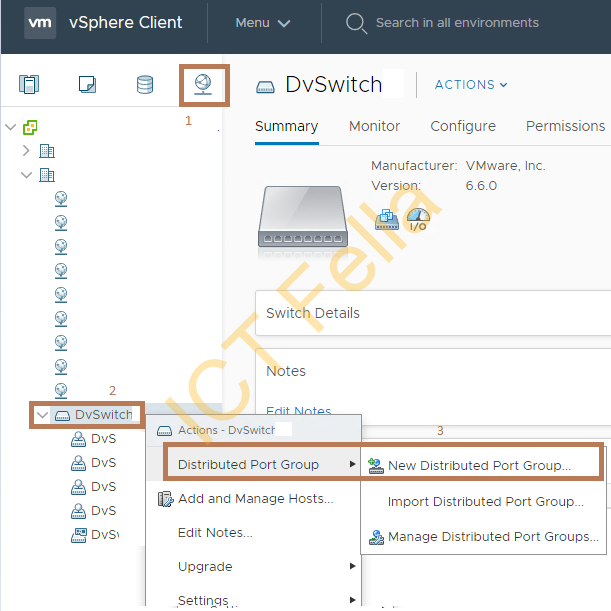Focus the Search in all environments field
611x611 pixels.
click(x=457, y=23)
